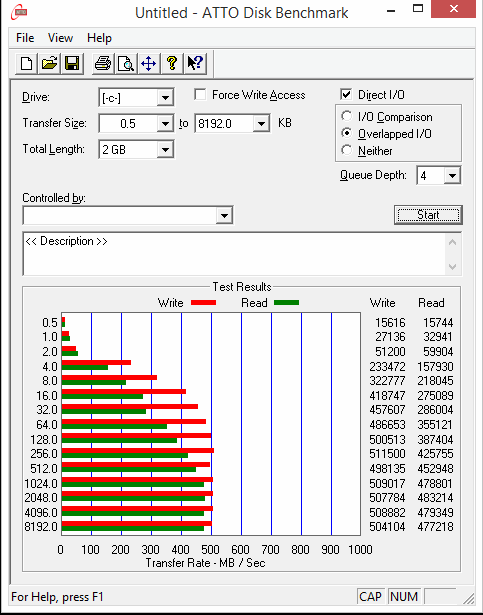Select the Overlapped I/O radio button
Image resolution: width=483 pixels, height=615 pixels.
point(346,133)
